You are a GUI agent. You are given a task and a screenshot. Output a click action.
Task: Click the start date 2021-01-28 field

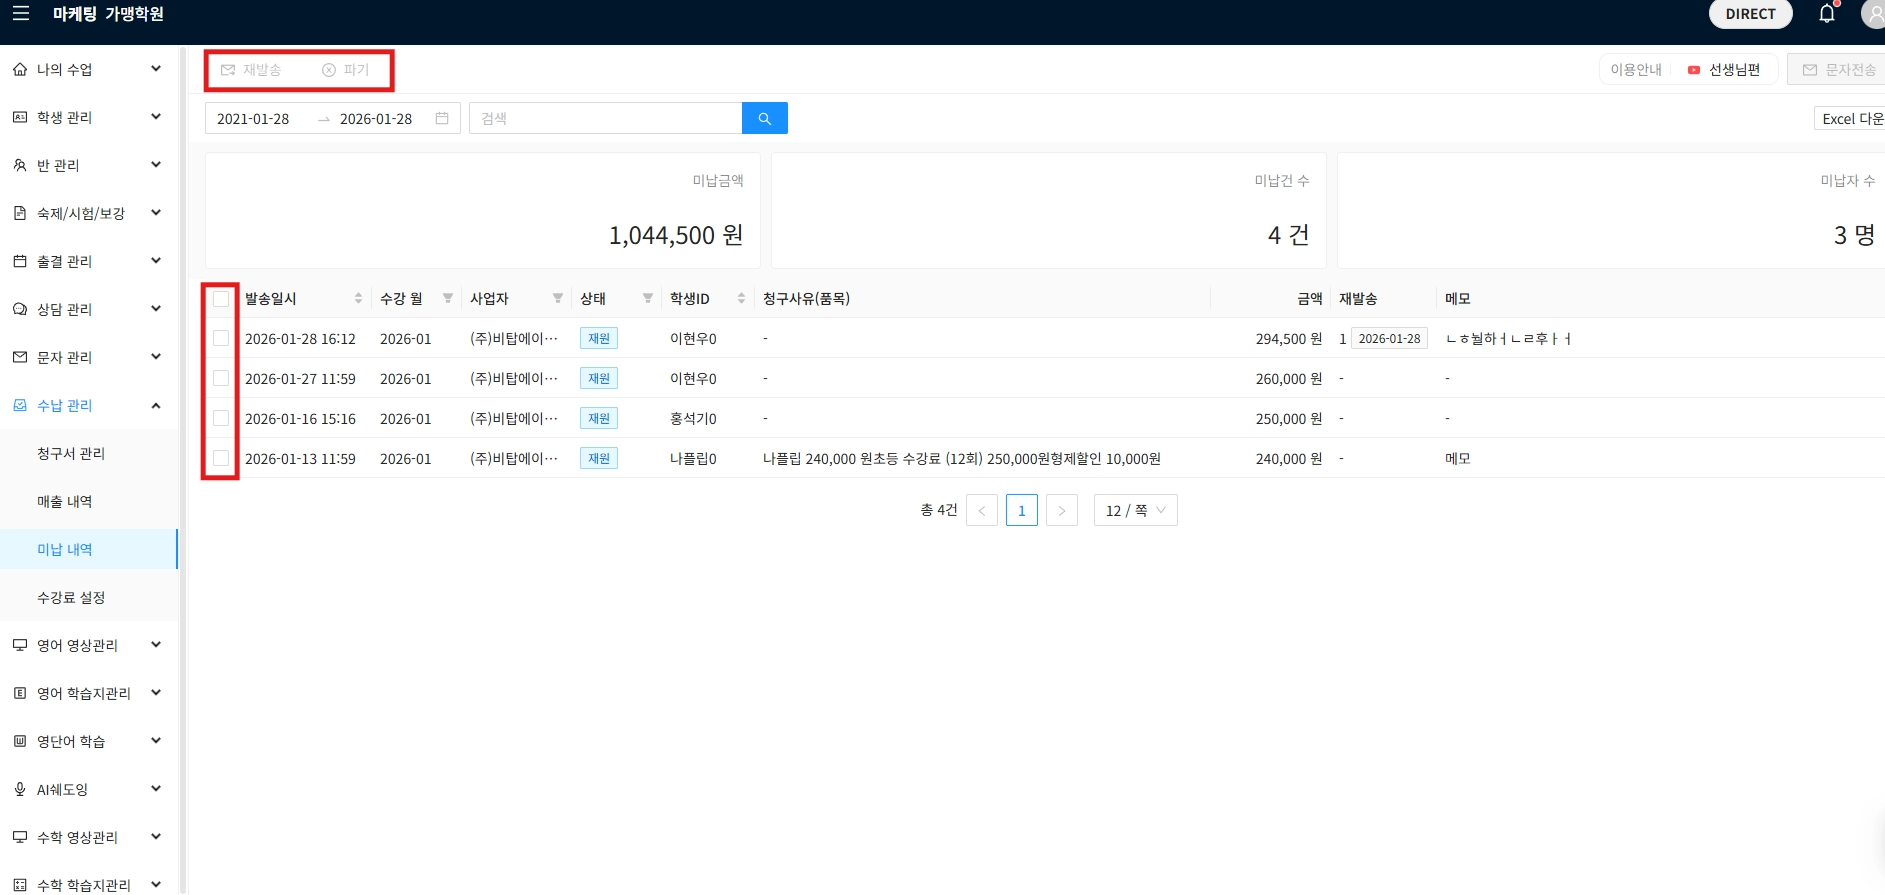(x=253, y=118)
